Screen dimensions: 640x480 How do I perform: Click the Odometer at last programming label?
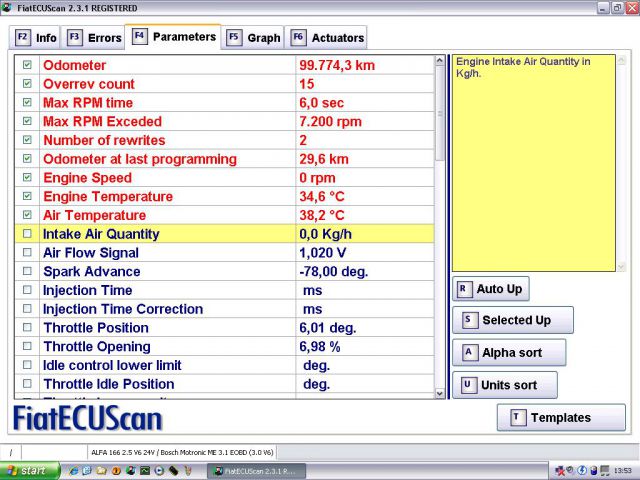click(140, 159)
